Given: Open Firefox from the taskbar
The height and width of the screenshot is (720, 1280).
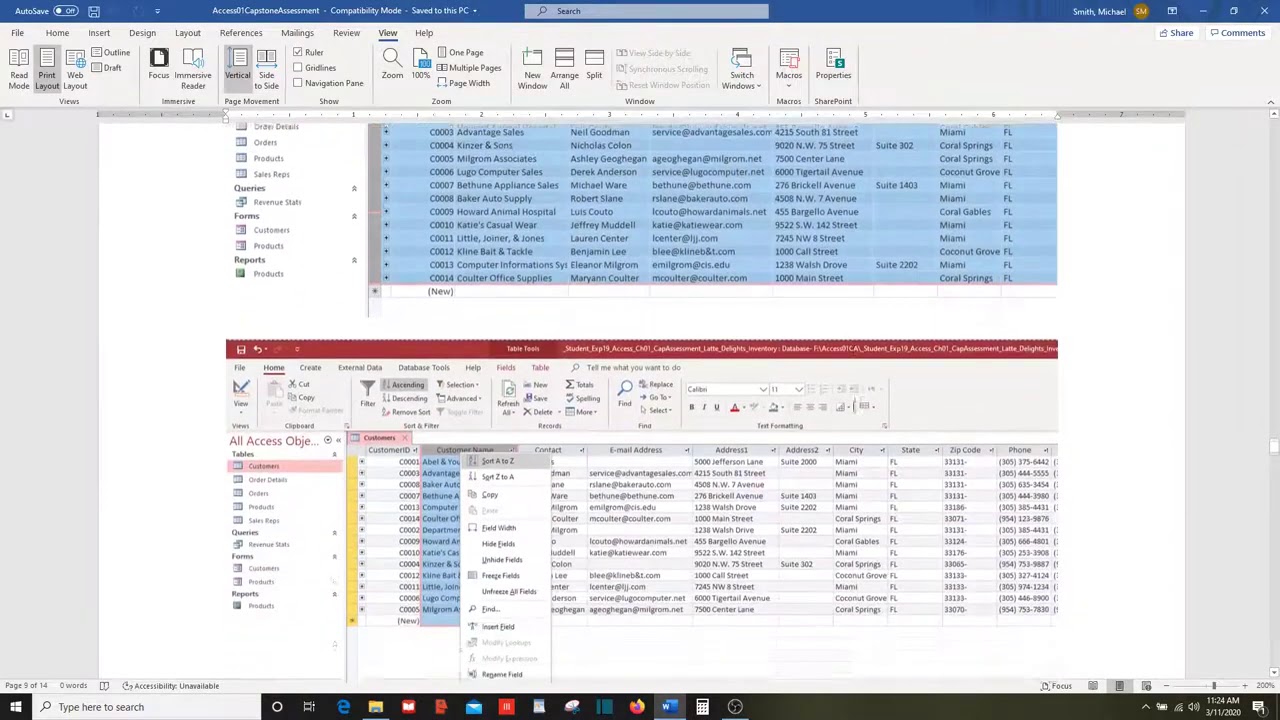Looking at the screenshot, I should [x=637, y=707].
